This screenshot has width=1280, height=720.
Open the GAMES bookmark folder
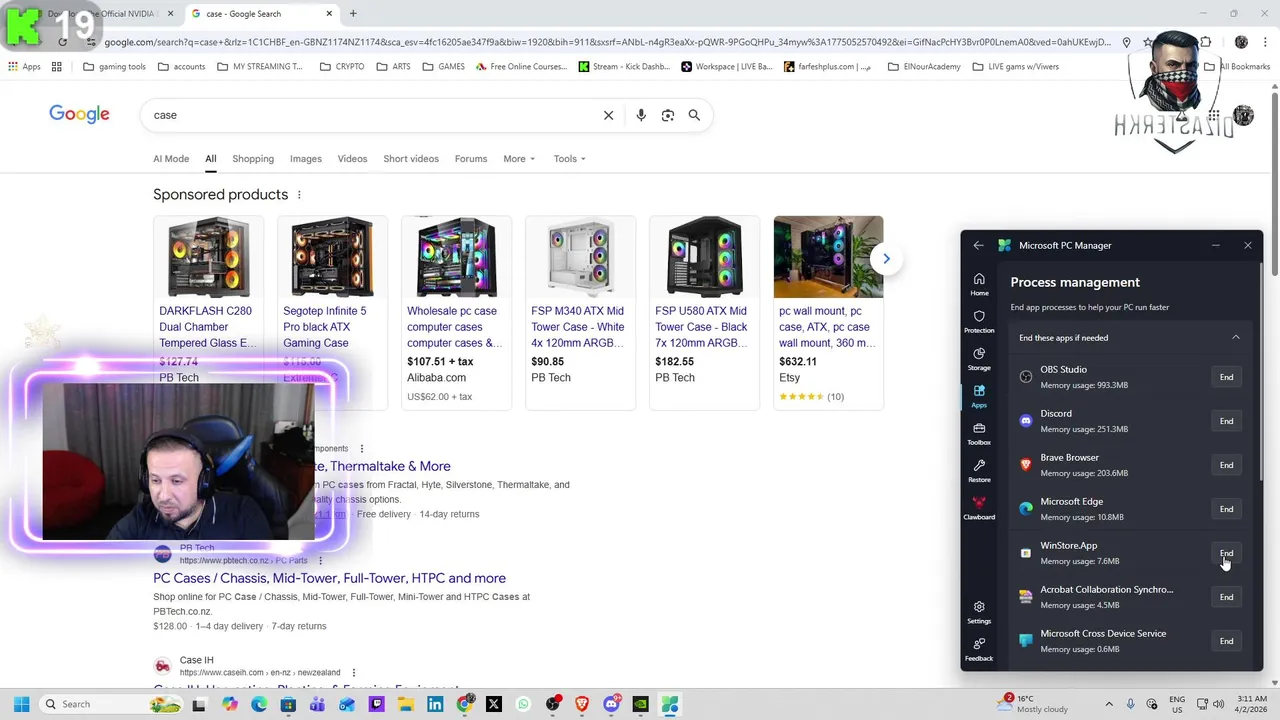pos(443,67)
